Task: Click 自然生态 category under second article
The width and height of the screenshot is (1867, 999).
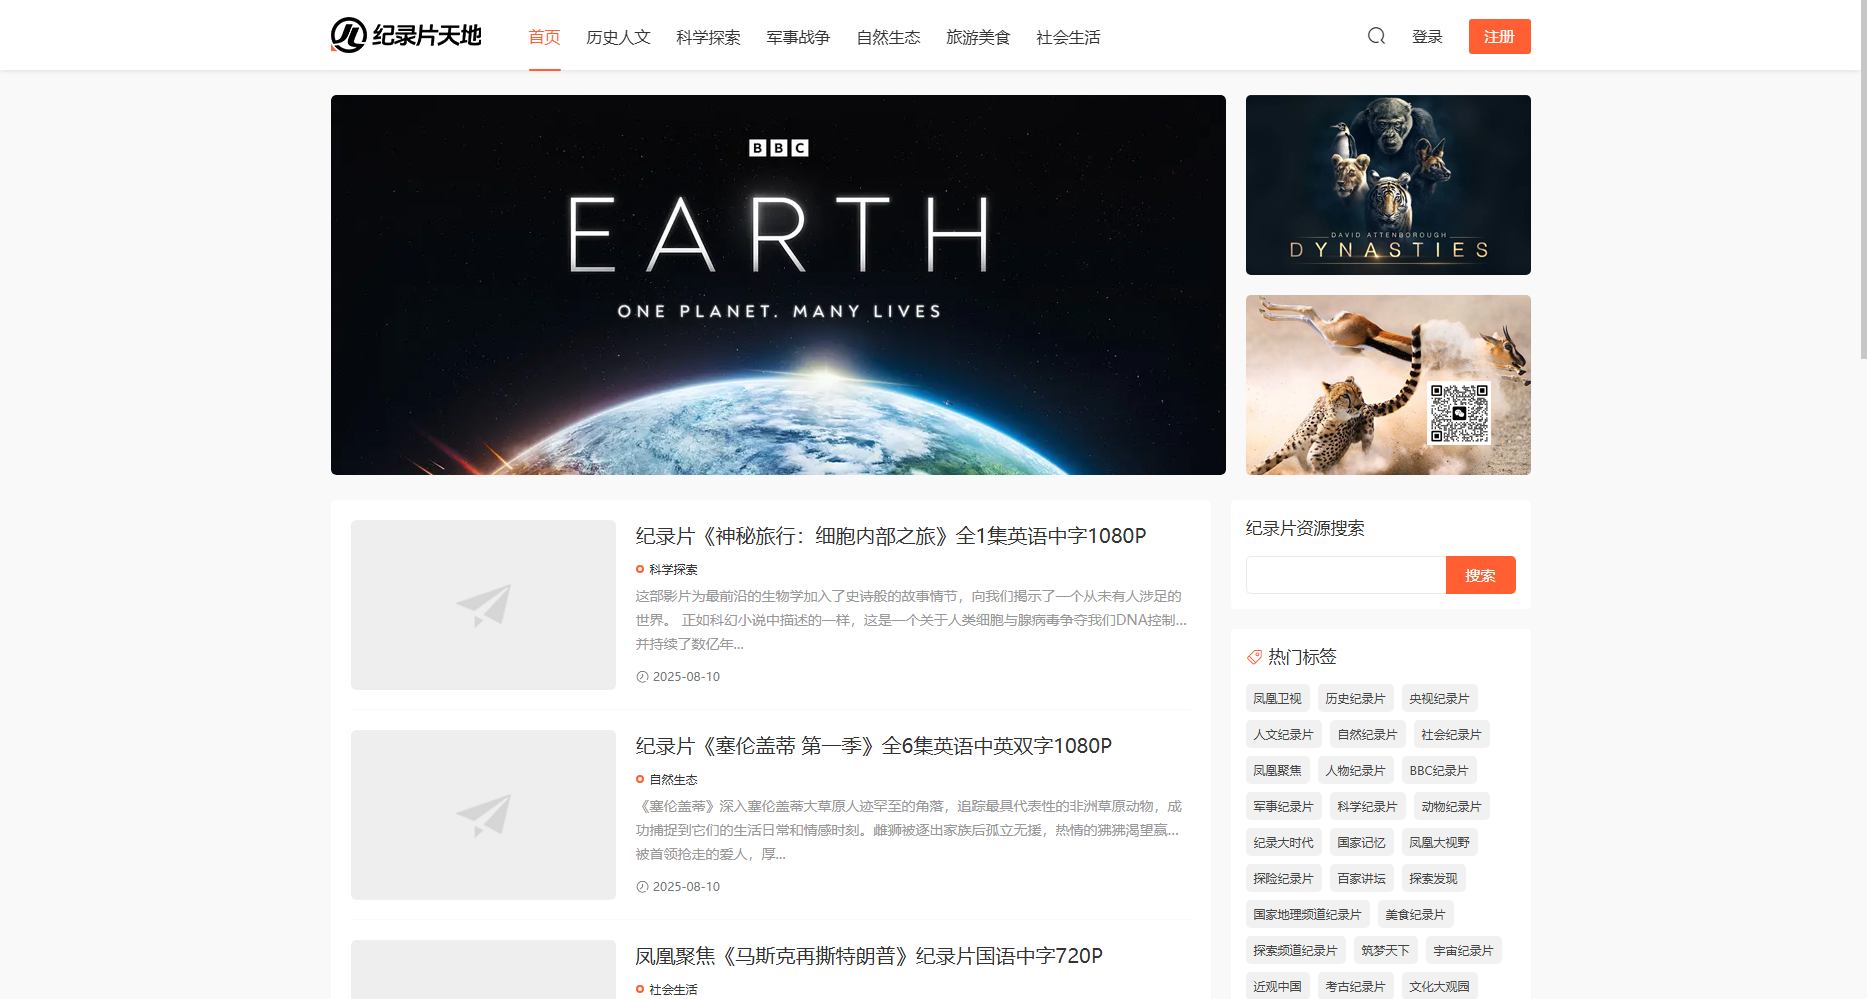Action: point(673,779)
